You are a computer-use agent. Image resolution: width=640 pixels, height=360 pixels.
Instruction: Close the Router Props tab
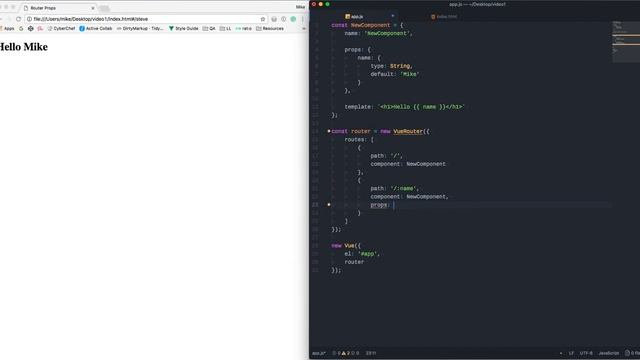[93, 8]
